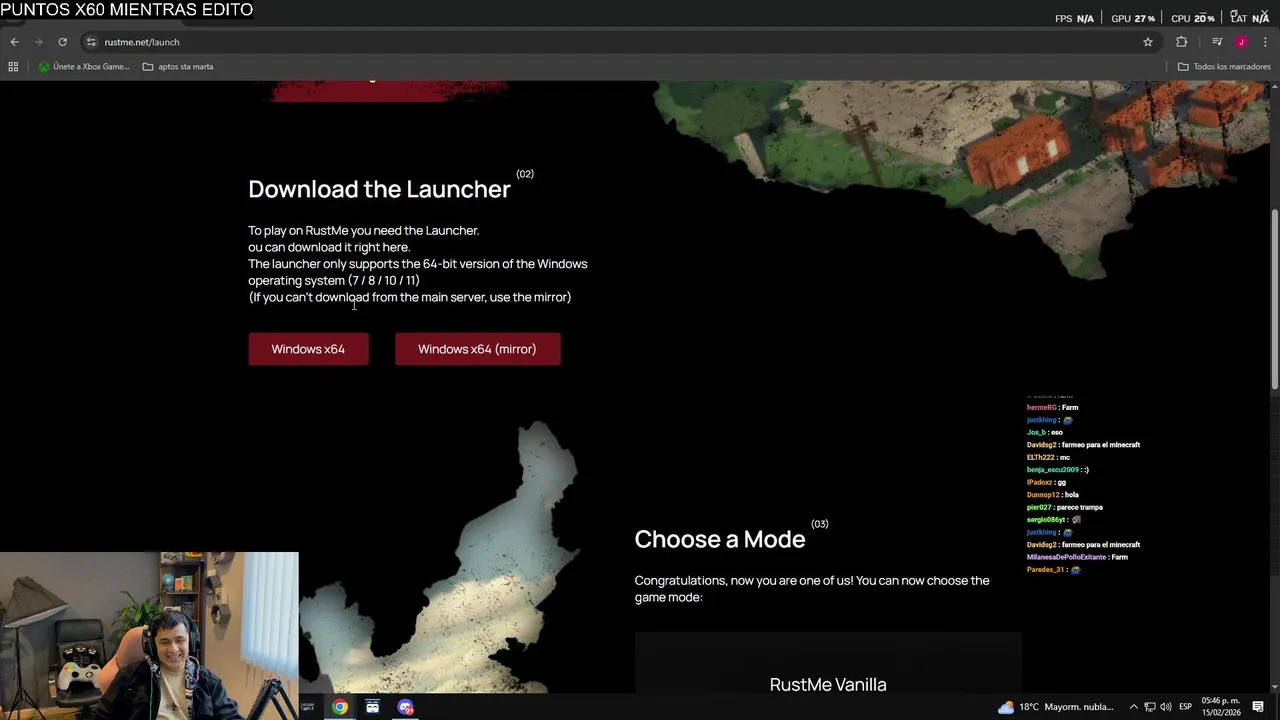The width and height of the screenshot is (1280, 720).
Task: Download the Windows x64 (mirror) launcher
Action: (x=477, y=349)
